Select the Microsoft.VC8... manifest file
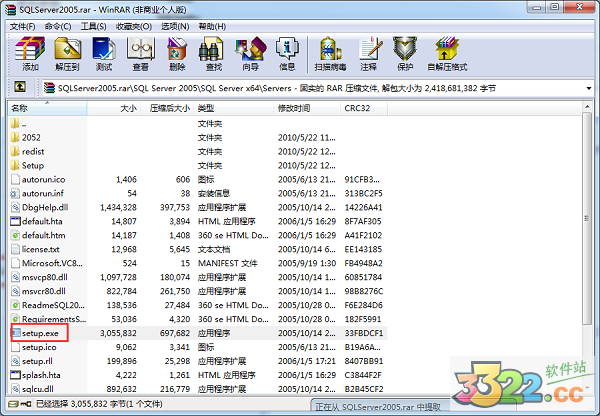 point(52,263)
